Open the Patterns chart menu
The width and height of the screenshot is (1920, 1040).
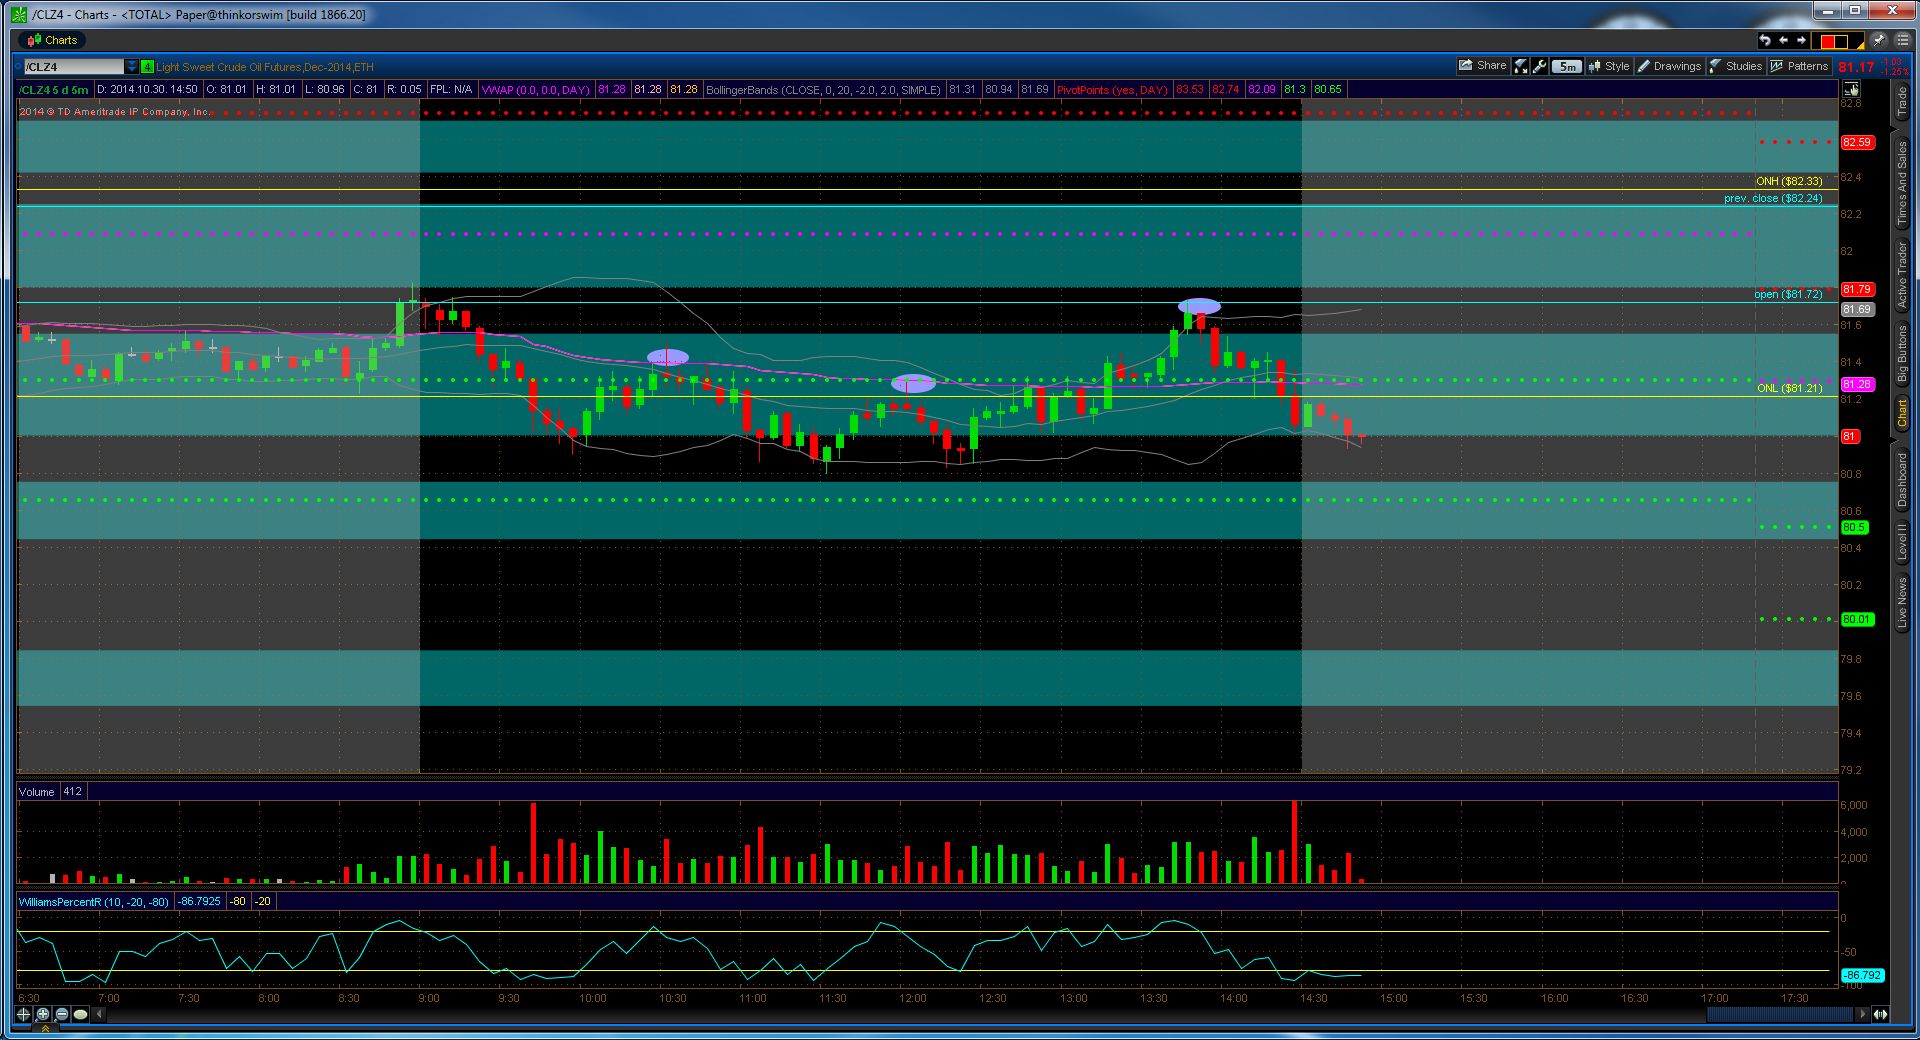click(x=1799, y=66)
